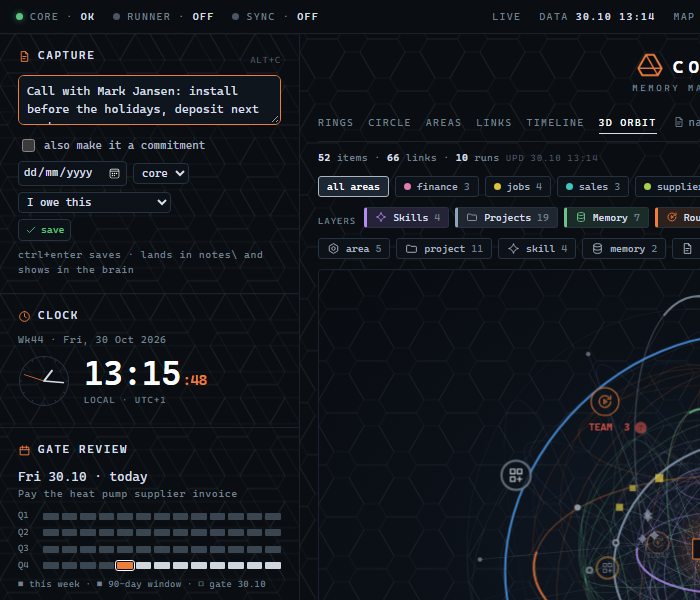Image resolution: width=700 pixels, height=600 pixels.
Task: Click the '10 runs' count
Action: (477, 158)
